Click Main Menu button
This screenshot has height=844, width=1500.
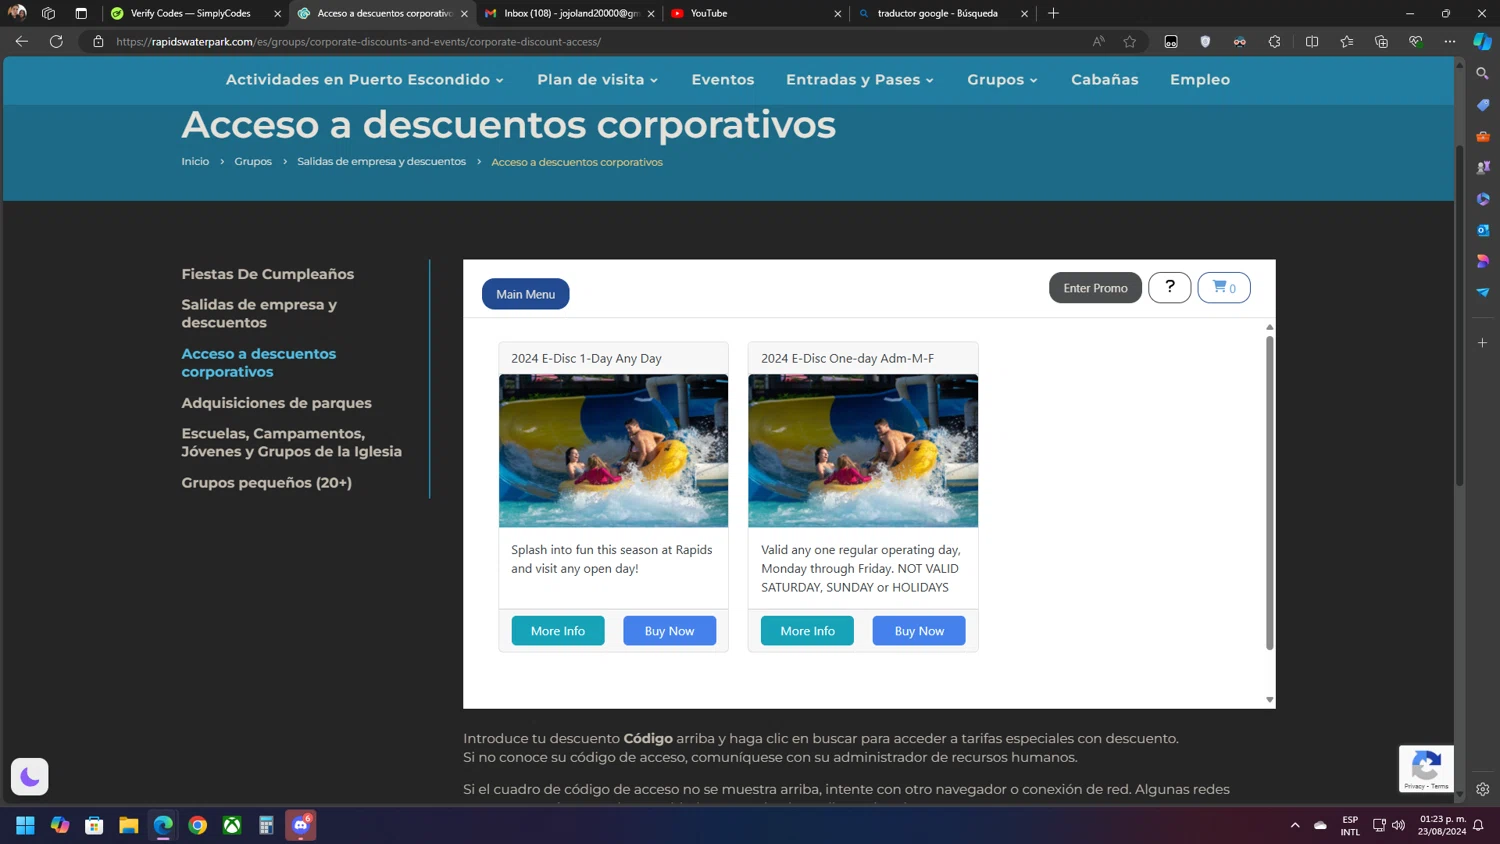pyautogui.click(x=525, y=294)
